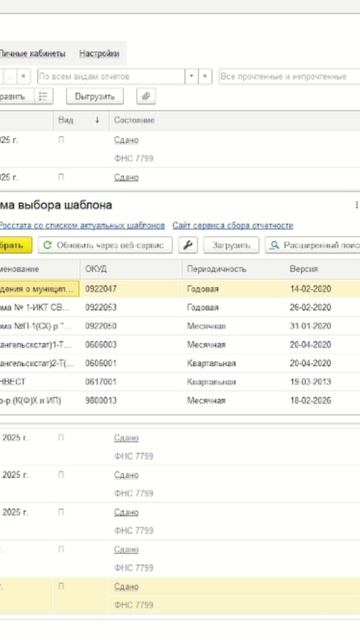Select the (К(Ф)Х и ИП) template name

[x=31, y=400]
